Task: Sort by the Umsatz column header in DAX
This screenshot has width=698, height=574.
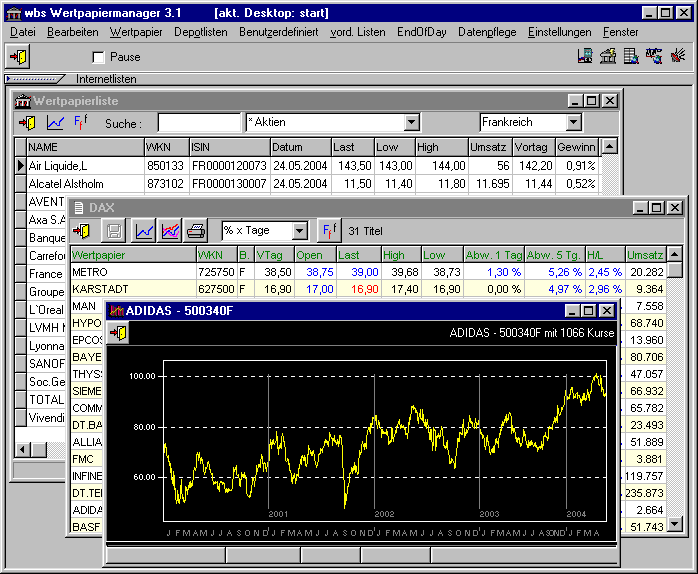Action: (645, 255)
